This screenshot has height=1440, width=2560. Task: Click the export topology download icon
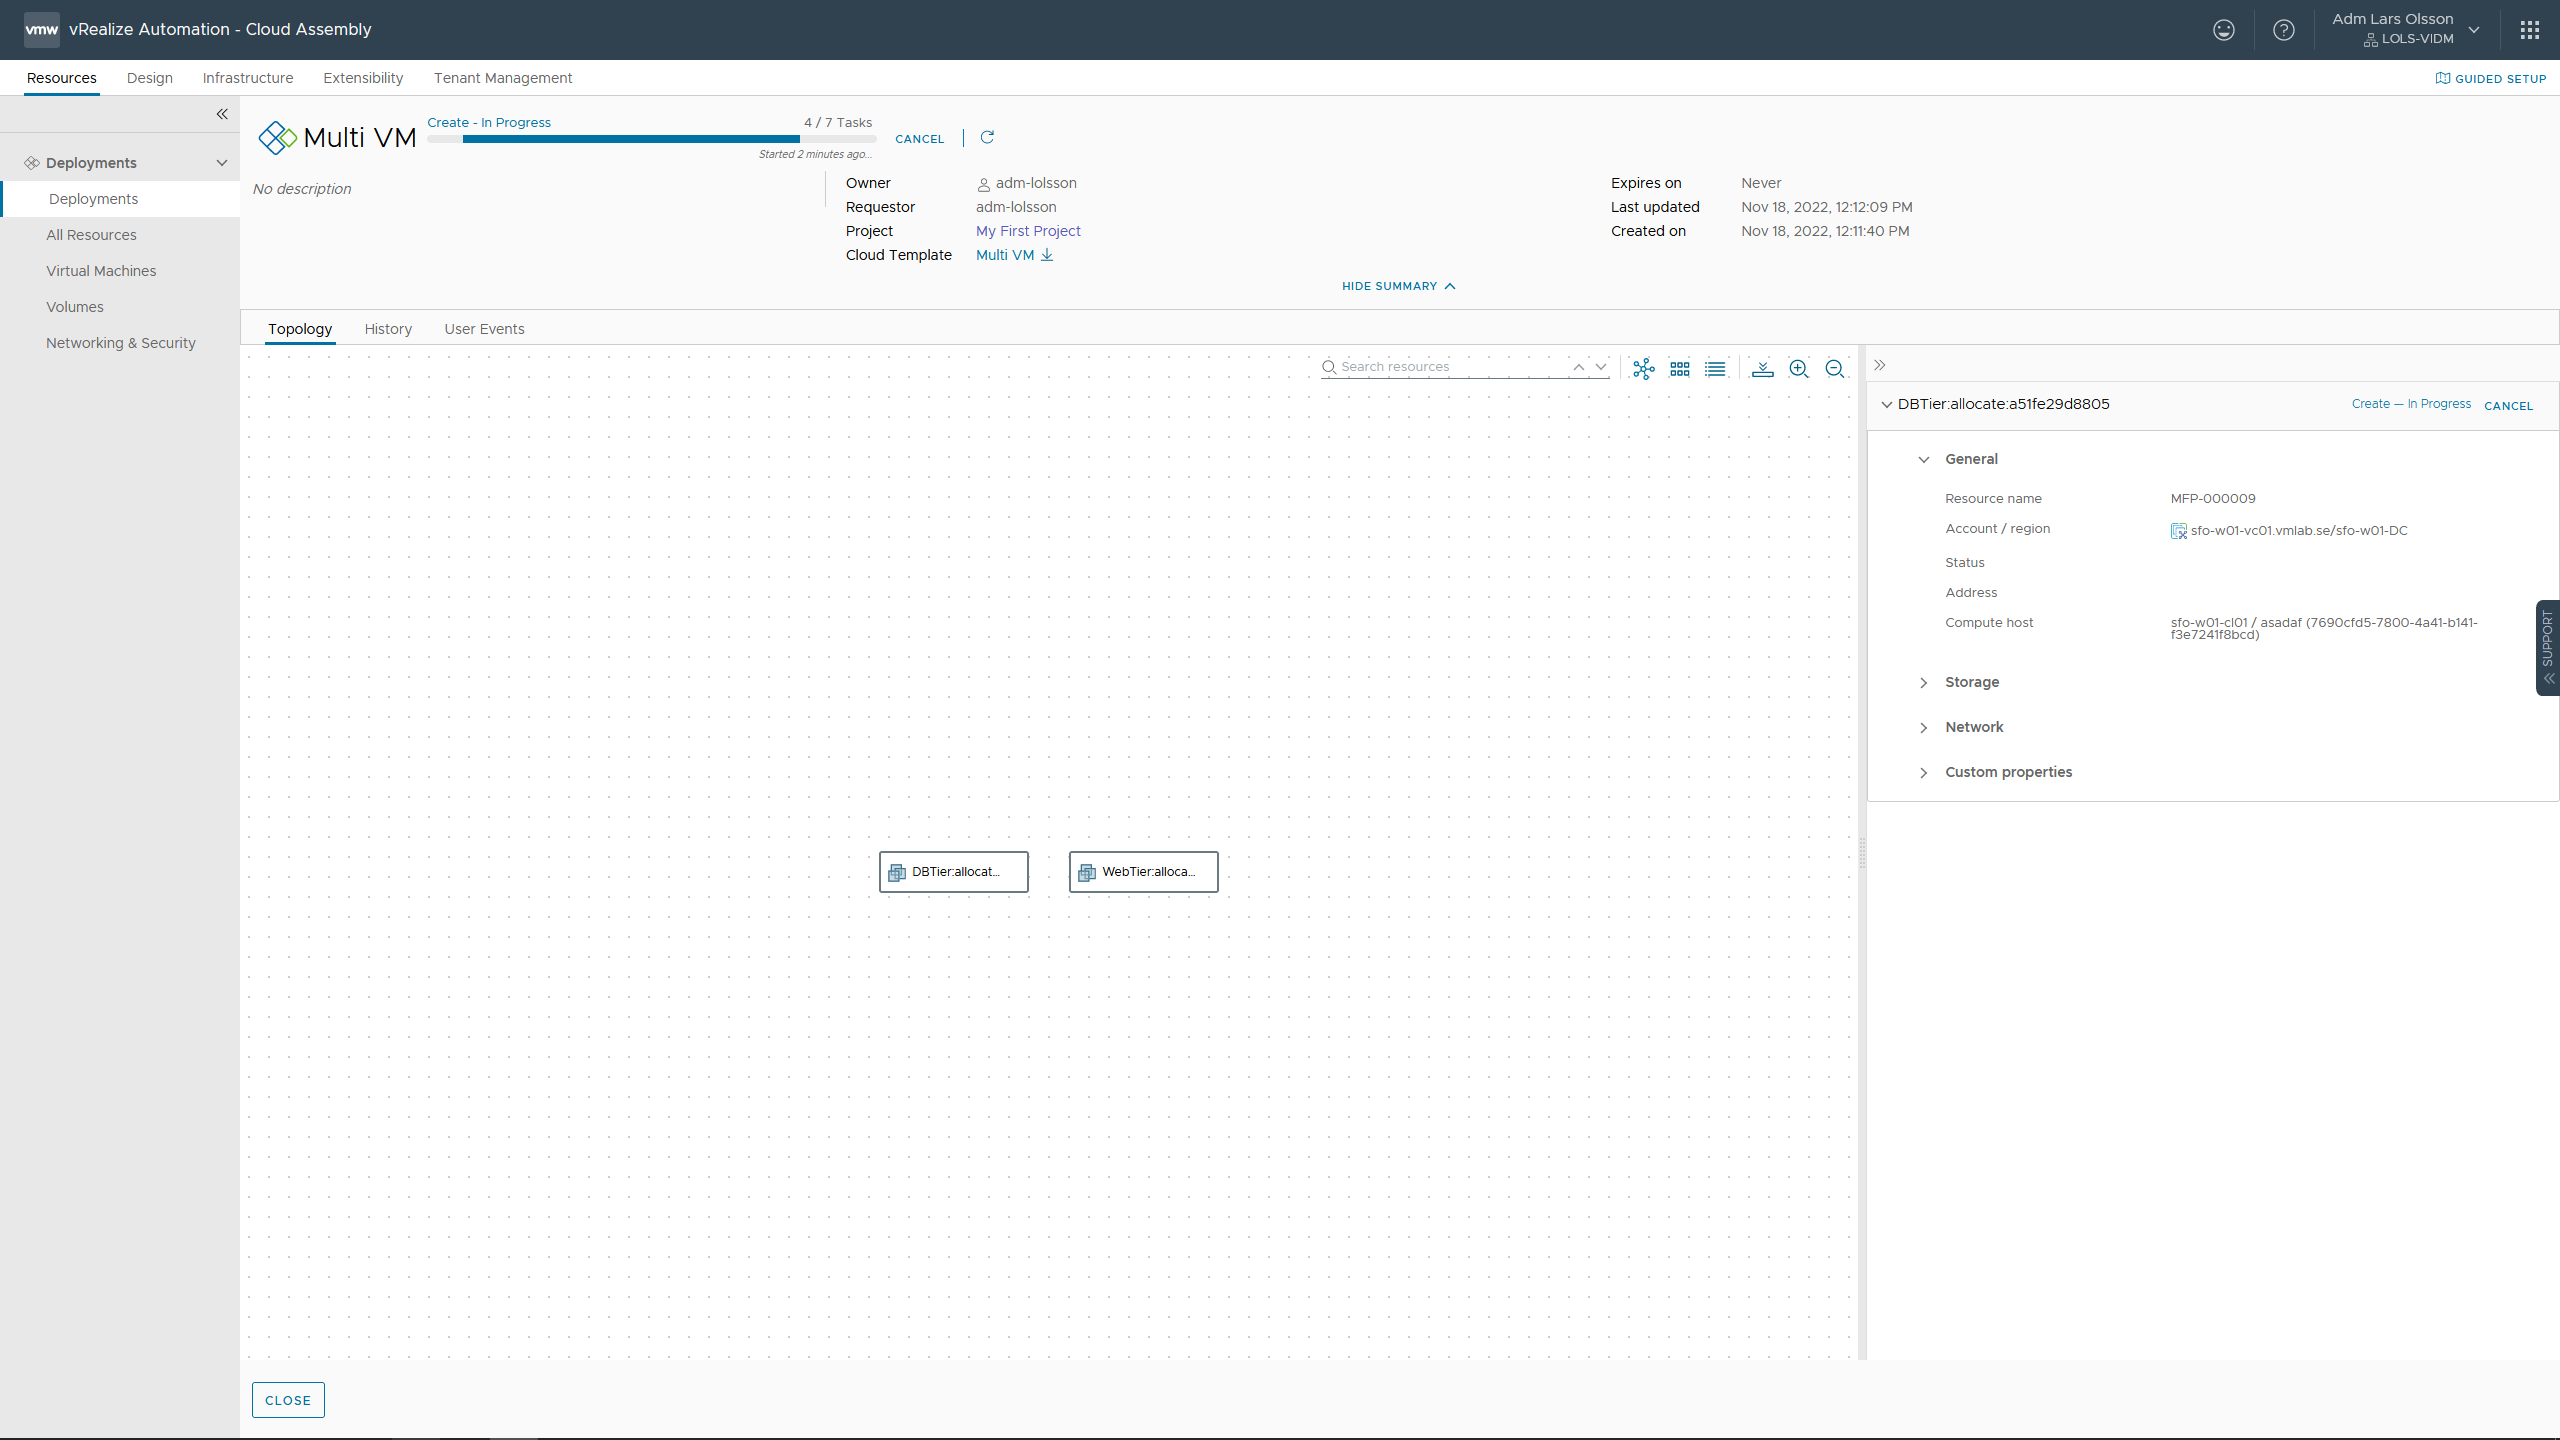[x=1763, y=369]
